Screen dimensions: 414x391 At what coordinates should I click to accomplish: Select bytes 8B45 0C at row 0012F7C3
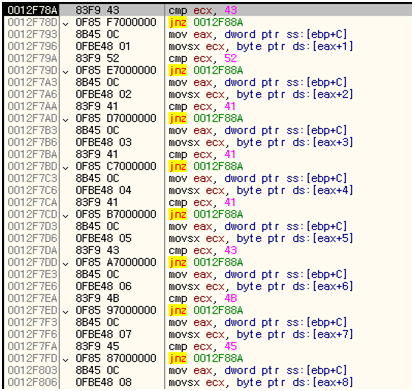point(97,178)
